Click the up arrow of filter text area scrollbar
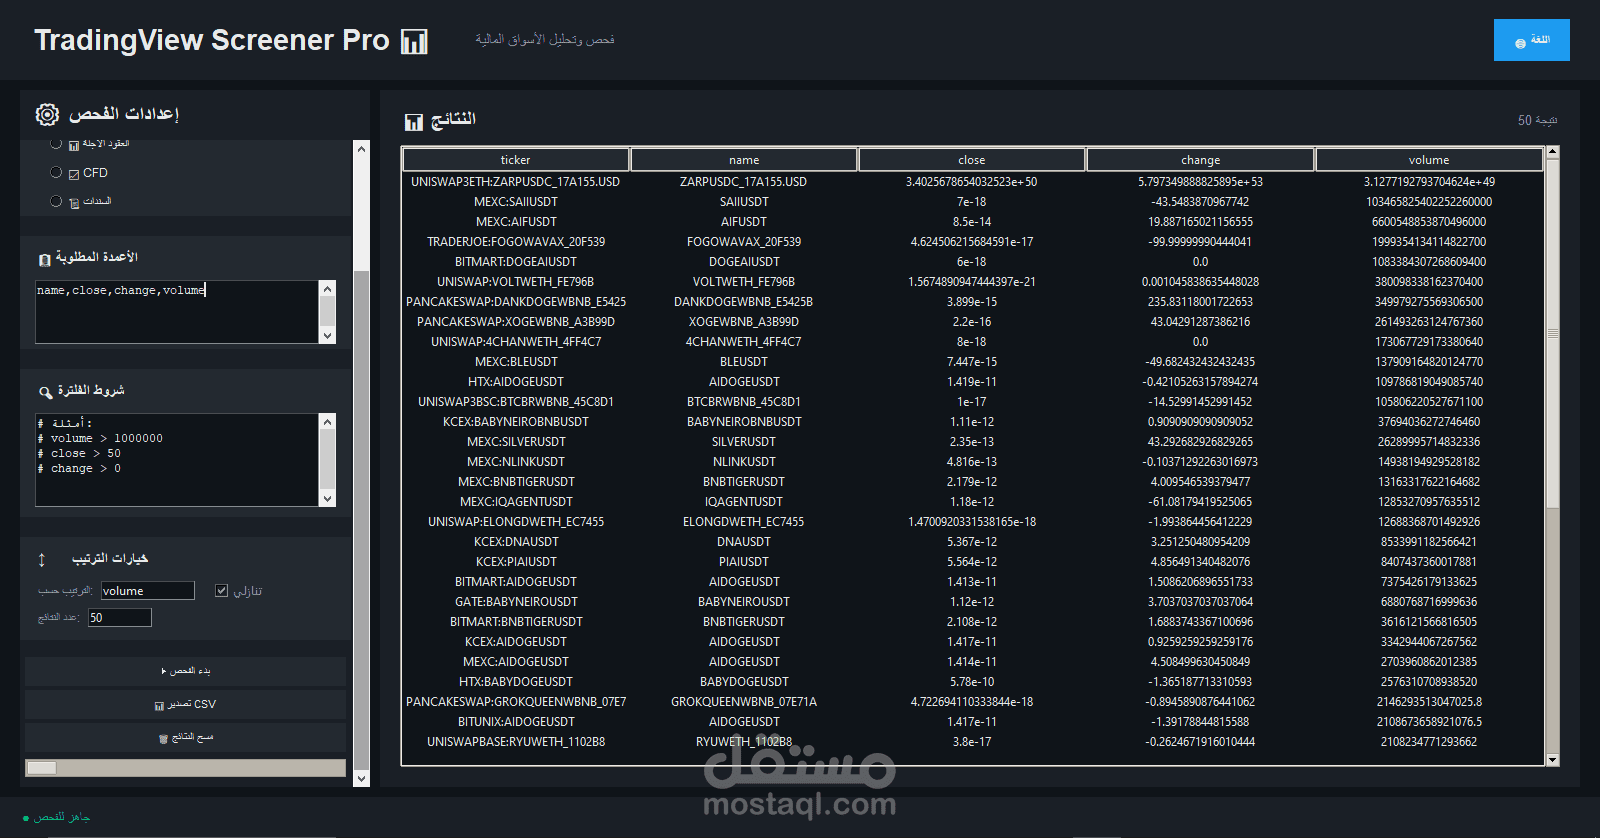The height and width of the screenshot is (838, 1600). (x=327, y=421)
